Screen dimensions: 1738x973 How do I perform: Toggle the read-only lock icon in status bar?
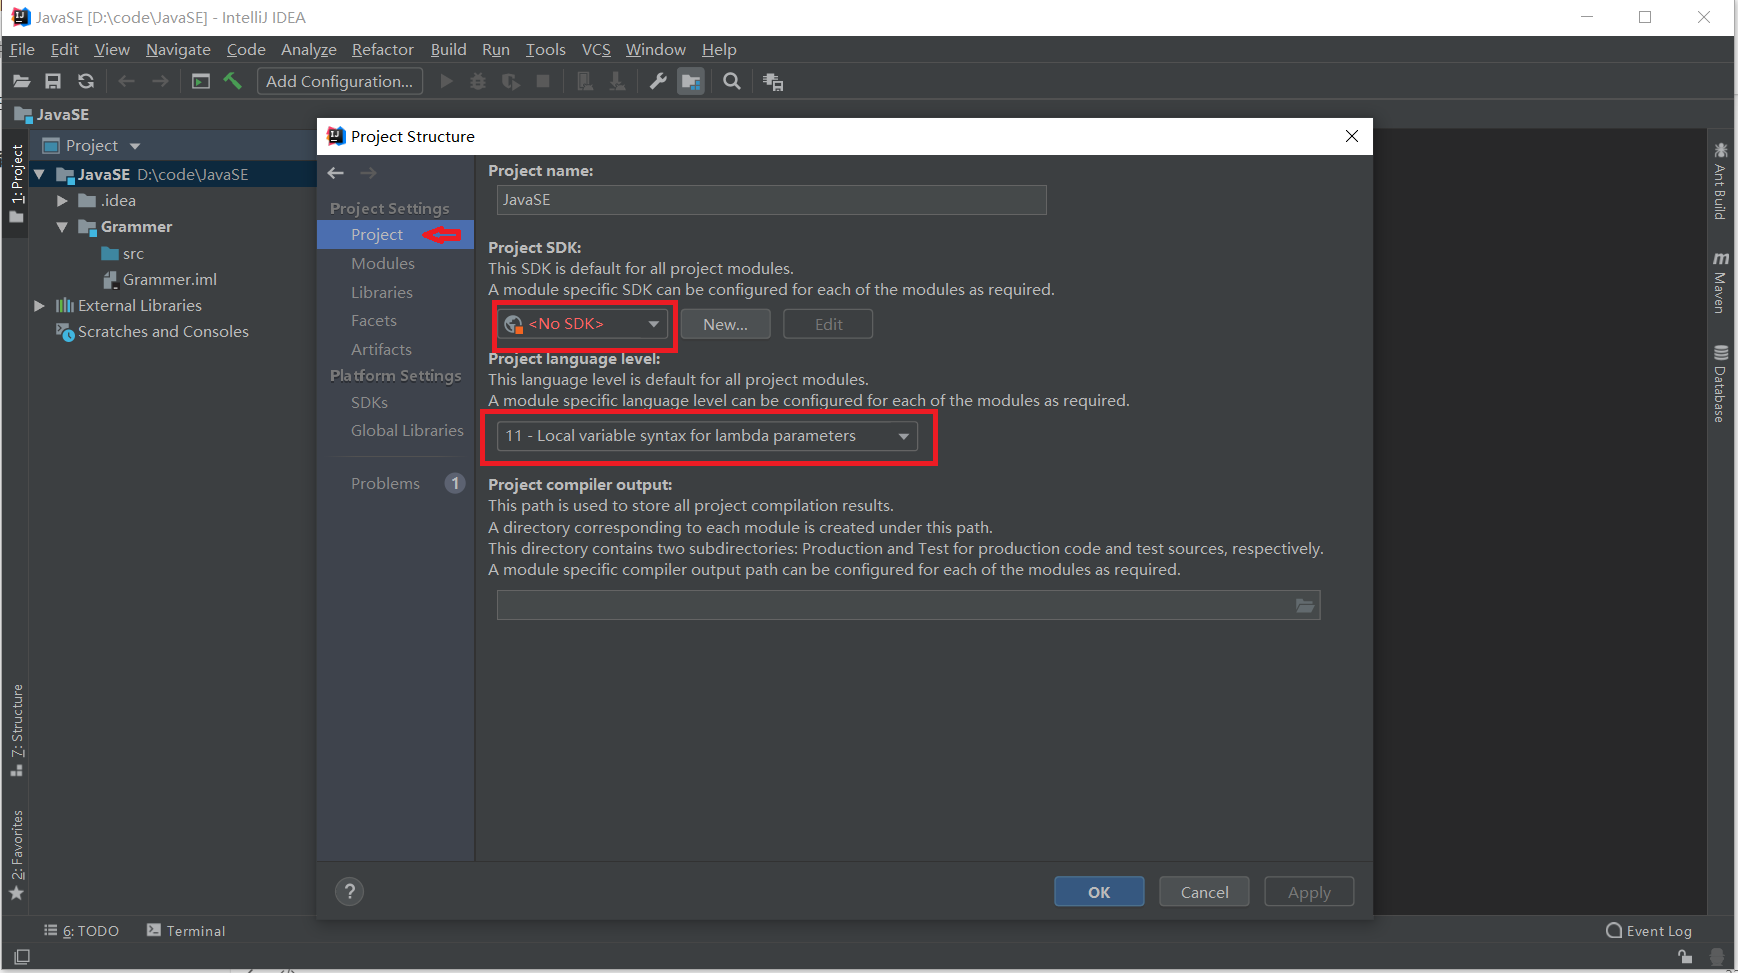pyautogui.click(x=1685, y=957)
